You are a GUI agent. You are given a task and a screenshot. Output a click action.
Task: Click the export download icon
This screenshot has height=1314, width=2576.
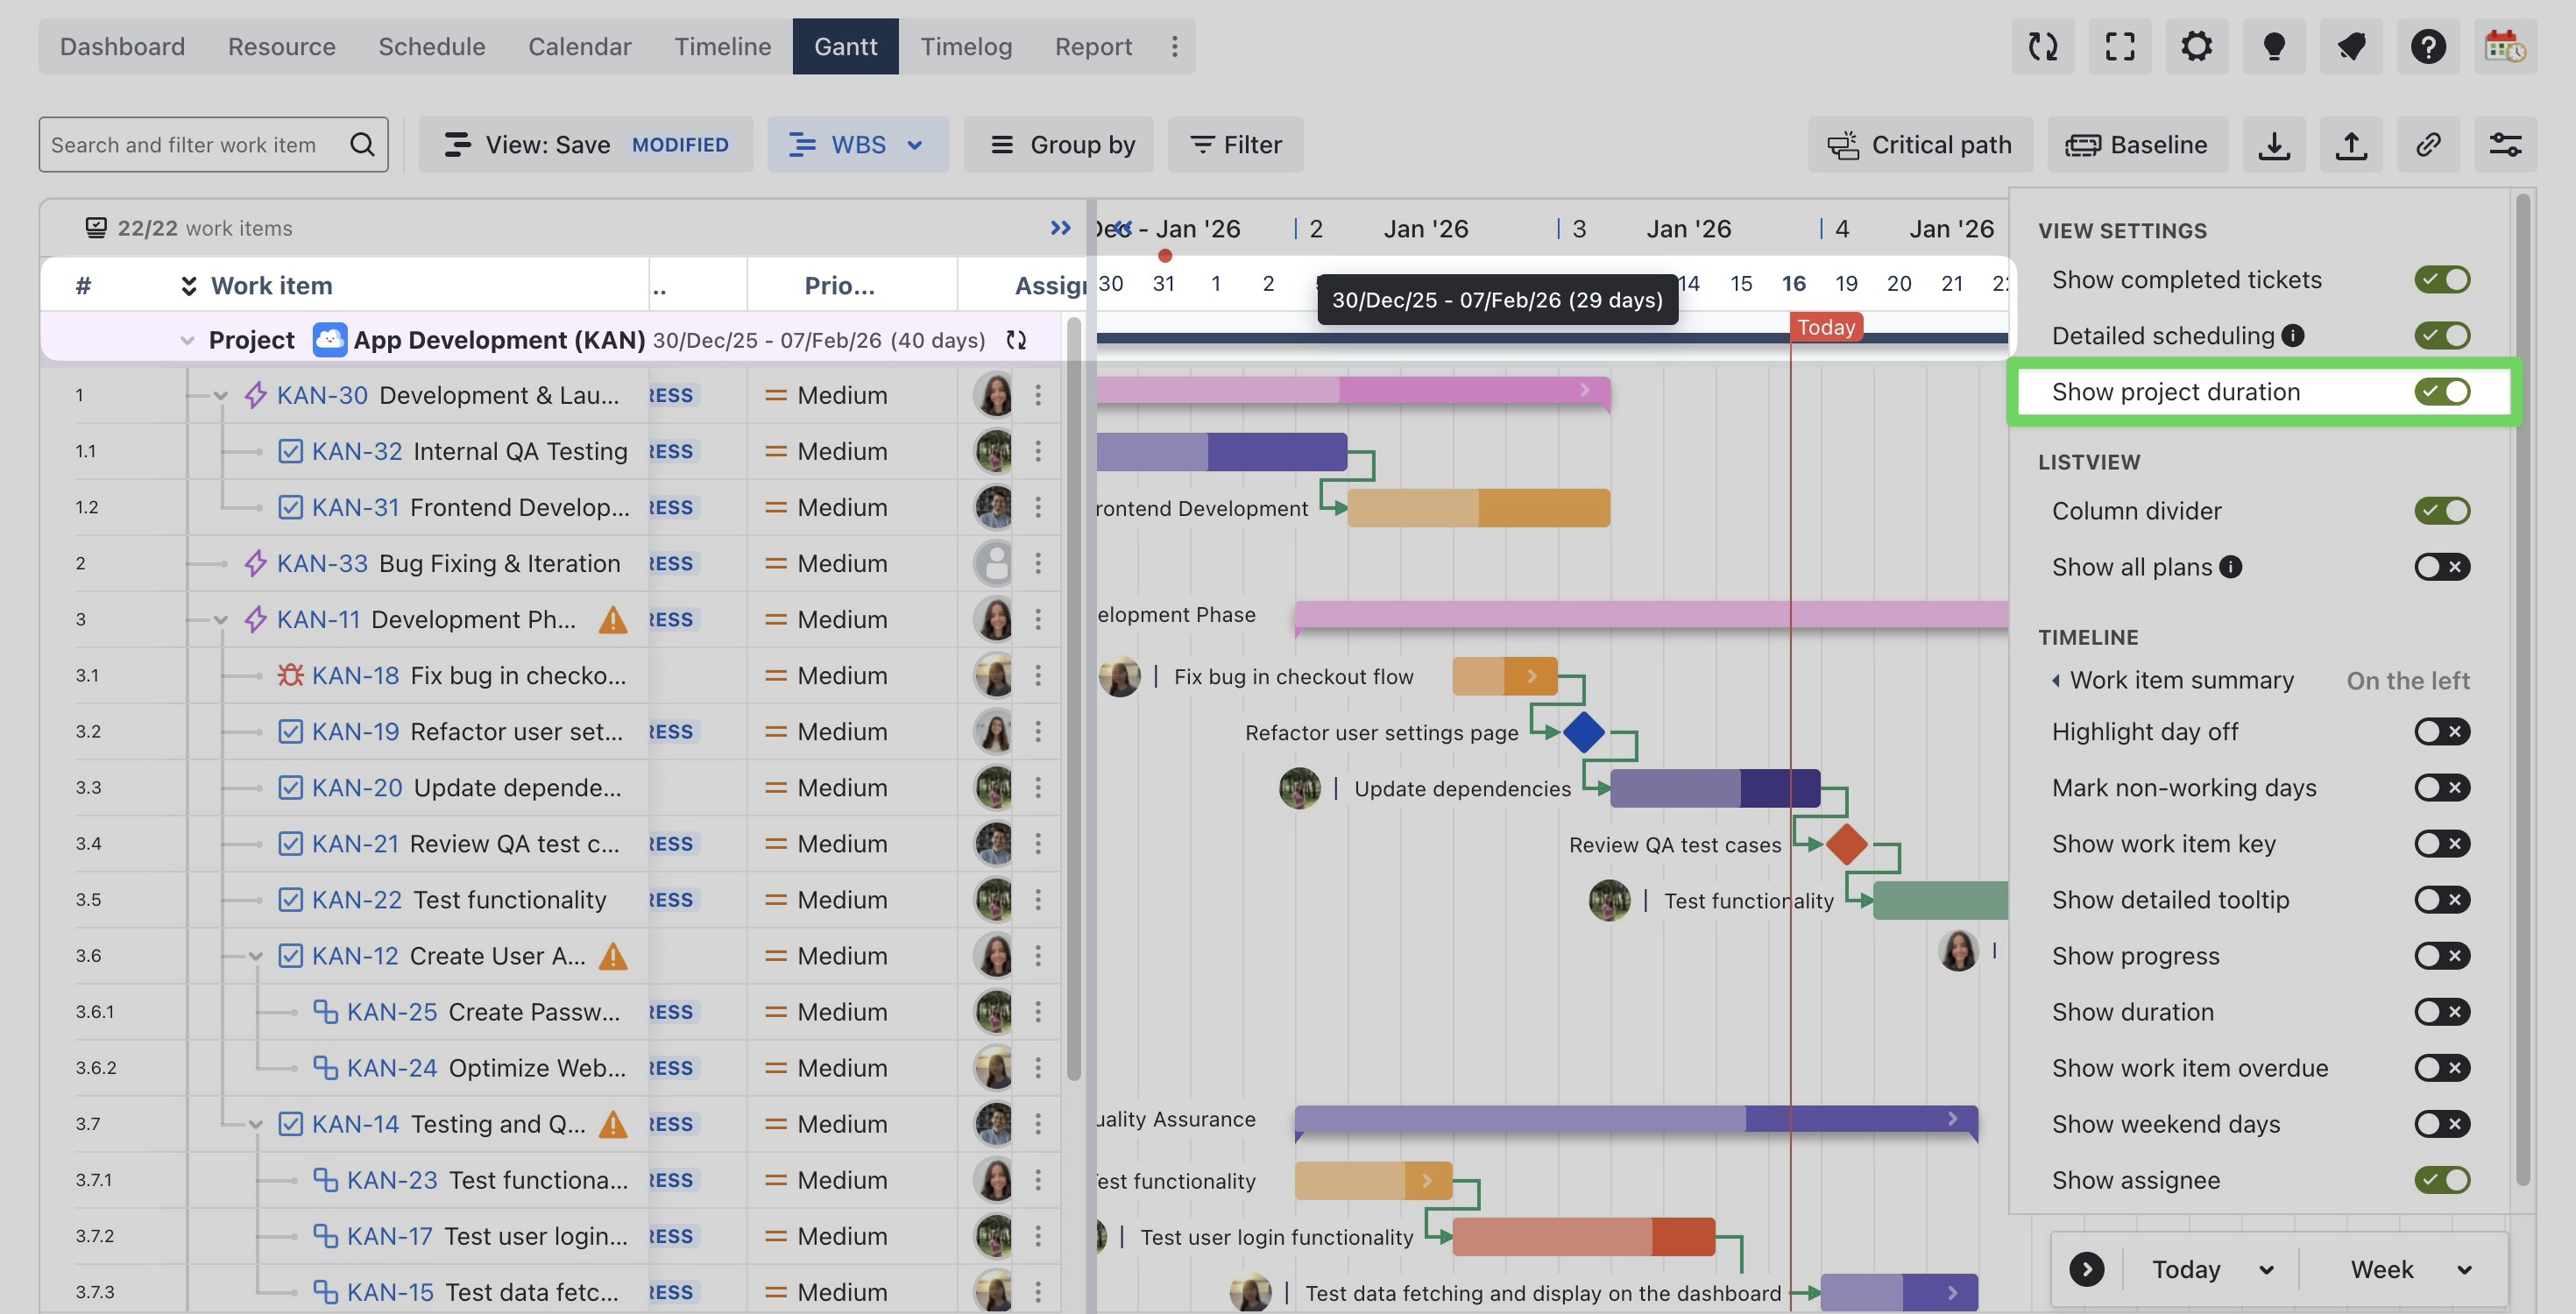tap(2274, 145)
